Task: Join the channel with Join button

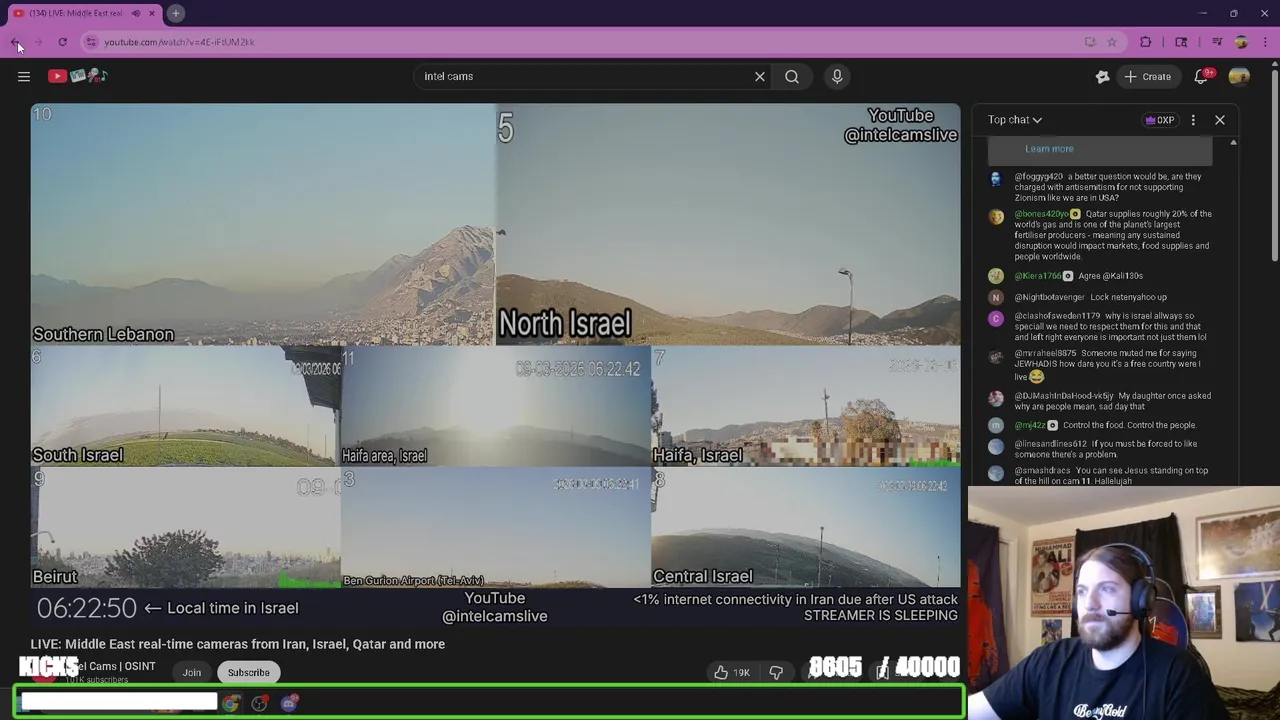Action: pos(191,673)
